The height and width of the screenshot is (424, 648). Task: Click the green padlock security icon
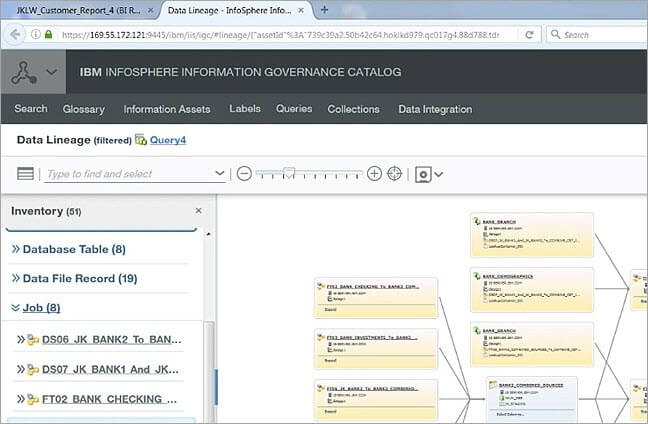[x=48, y=34]
